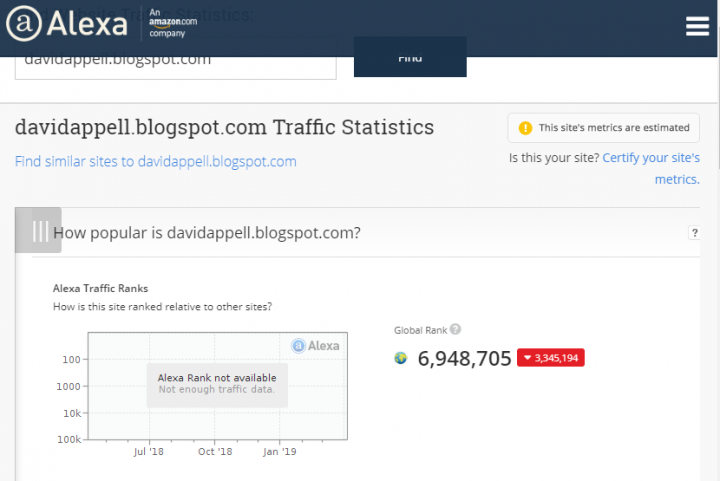720x481 pixels.
Task: Click the yellow warning icon
Action: click(525, 128)
